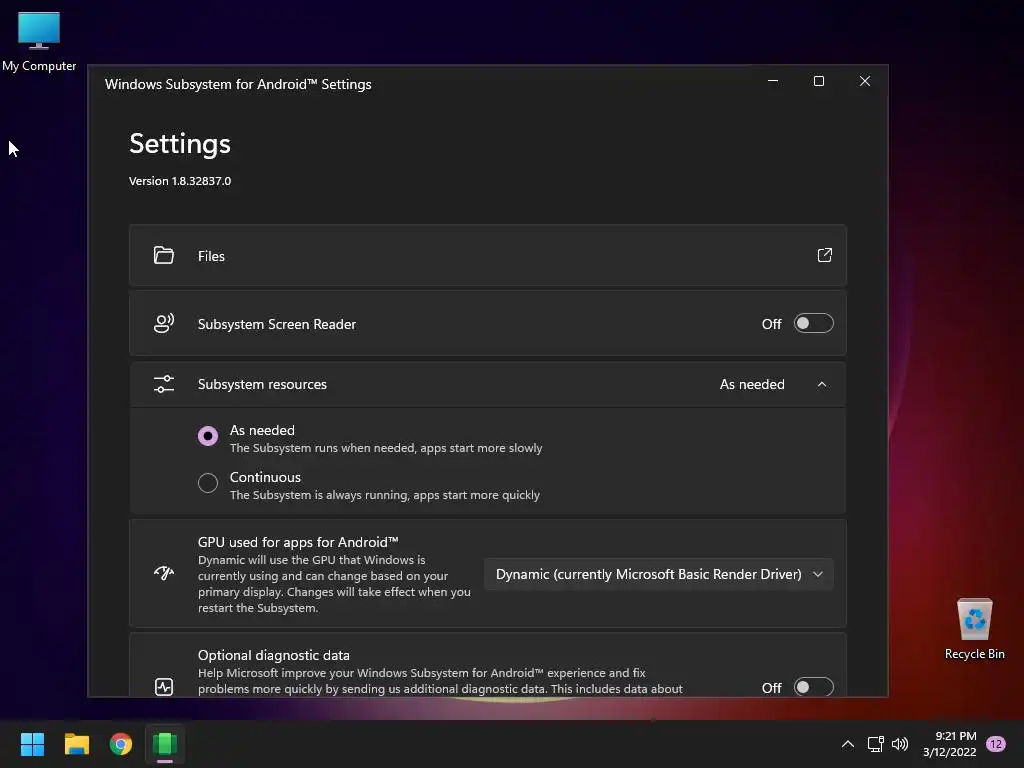
Task: Click 'The Subsystem is always running' description
Action: (x=385, y=495)
